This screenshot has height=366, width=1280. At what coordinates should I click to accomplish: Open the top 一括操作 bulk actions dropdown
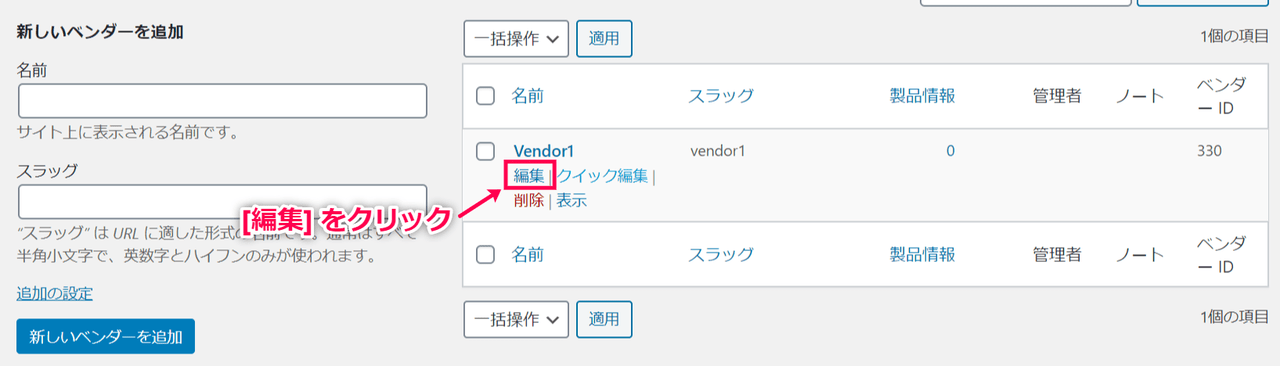tap(516, 39)
